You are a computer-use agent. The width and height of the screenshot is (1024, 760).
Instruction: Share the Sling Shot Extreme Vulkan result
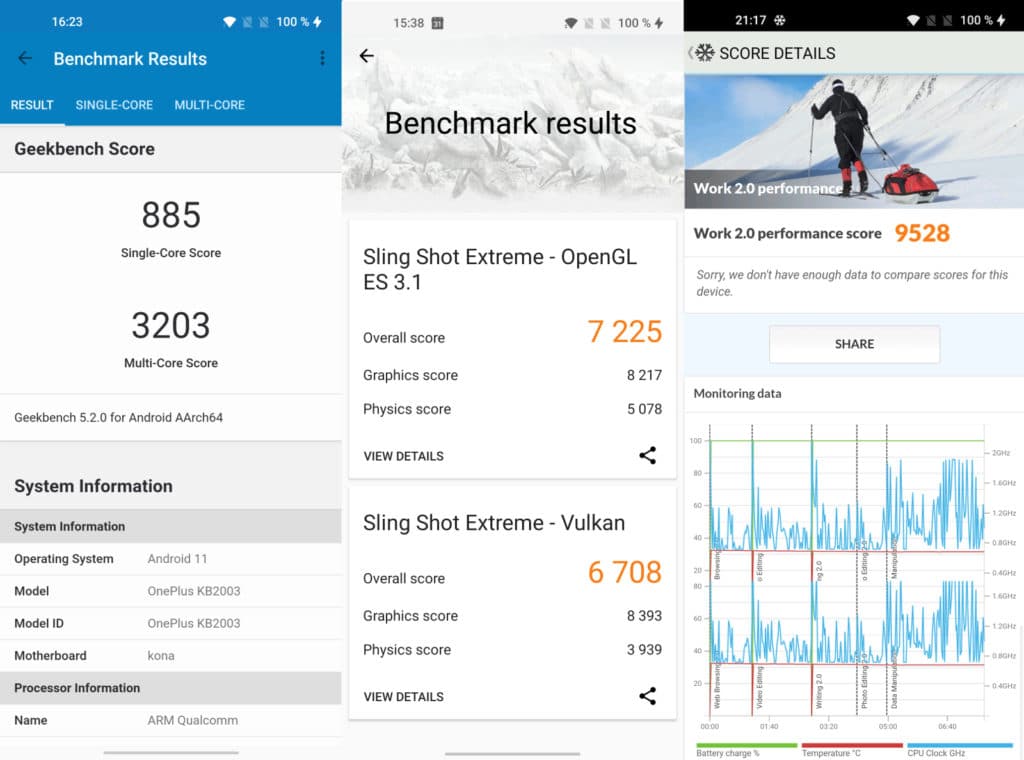click(647, 696)
